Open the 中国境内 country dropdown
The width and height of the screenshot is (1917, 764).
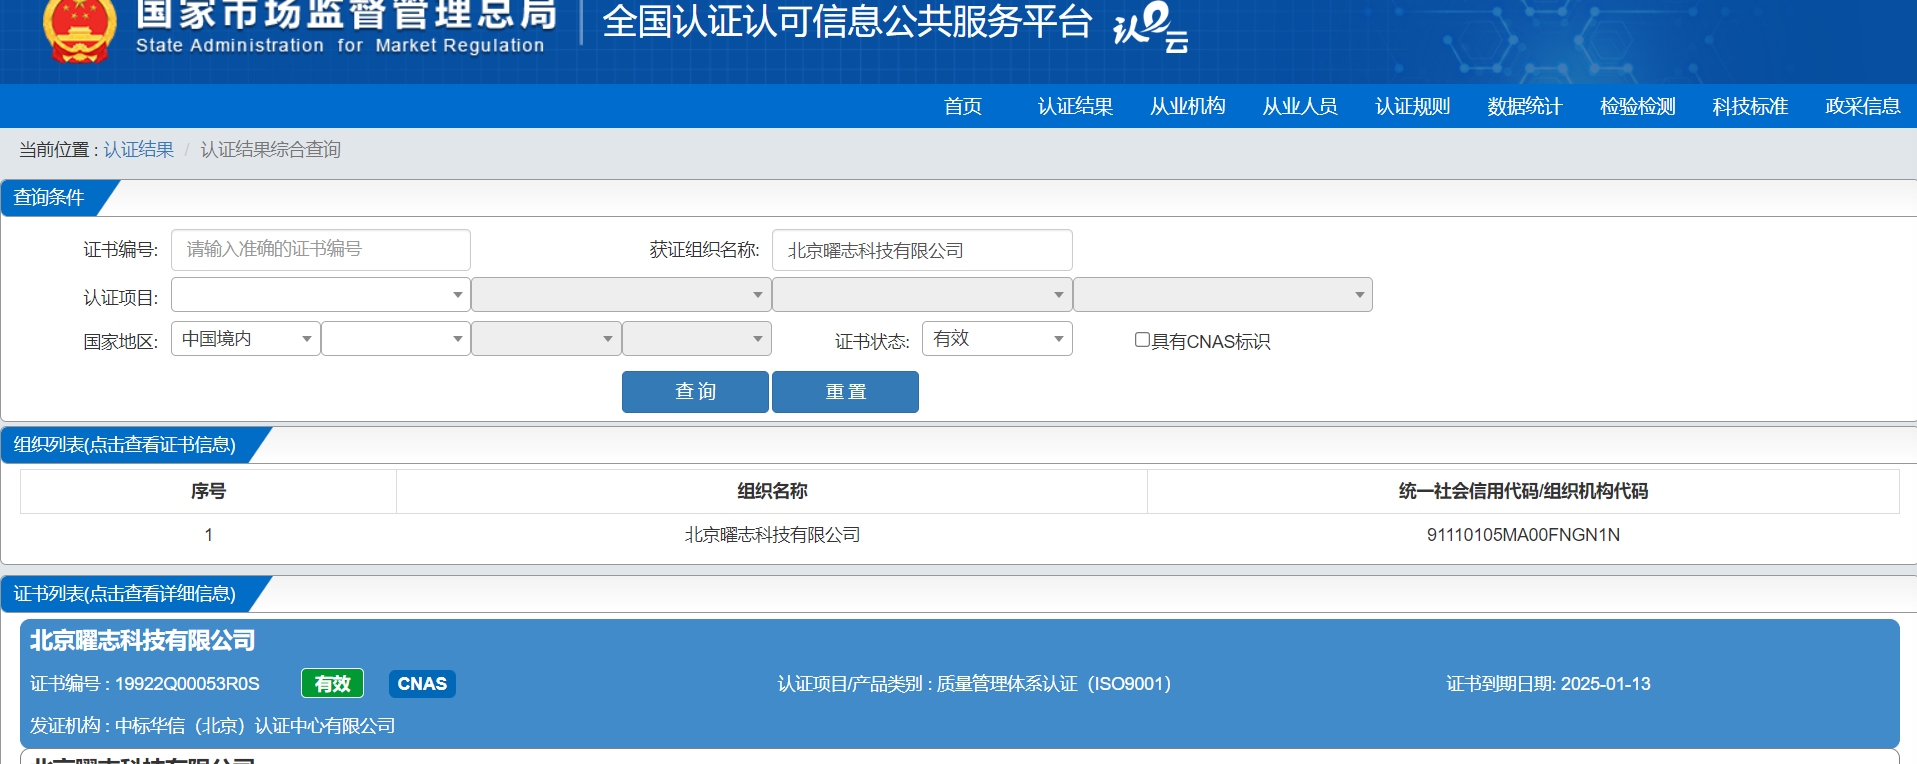(x=246, y=339)
